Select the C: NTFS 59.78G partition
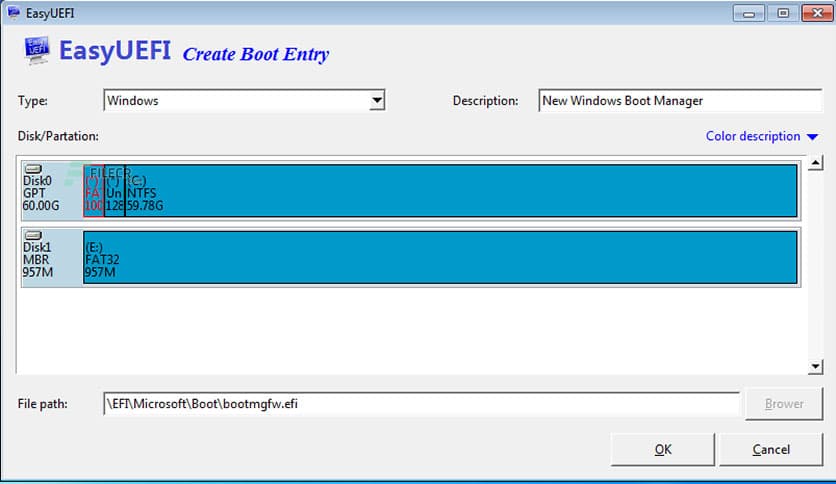This screenshot has height=484, width=836. pyautogui.click(x=461, y=190)
